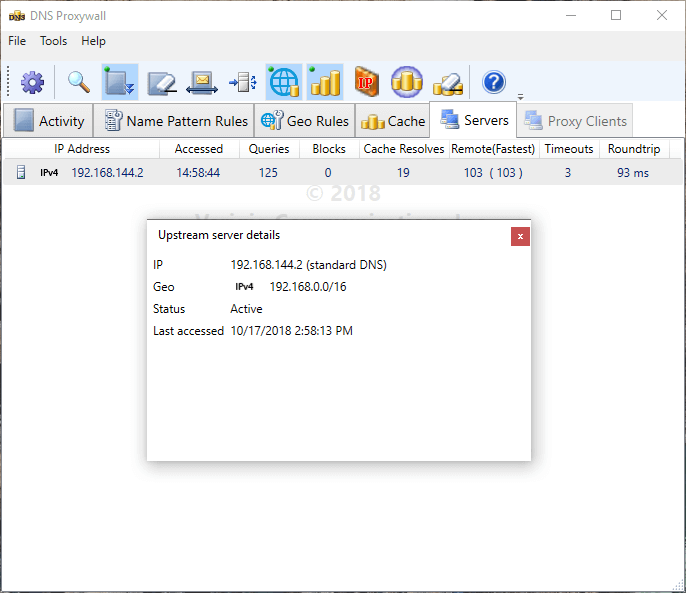This screenshot has height=593, width=686.
Task: Click the laptop with envelope toolbar icon
Action: [202, 82]
